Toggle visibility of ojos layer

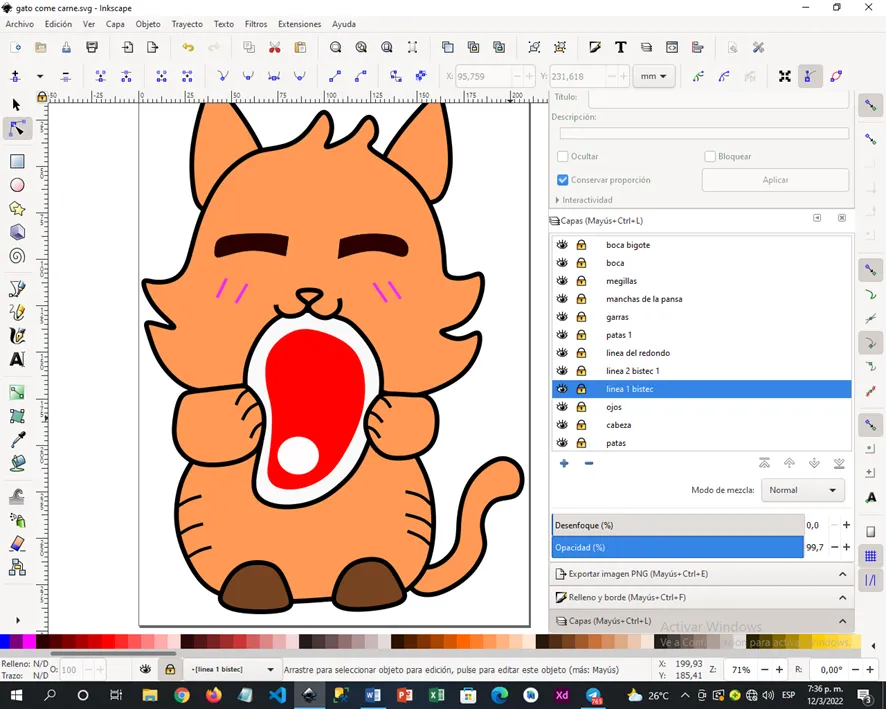562,407
